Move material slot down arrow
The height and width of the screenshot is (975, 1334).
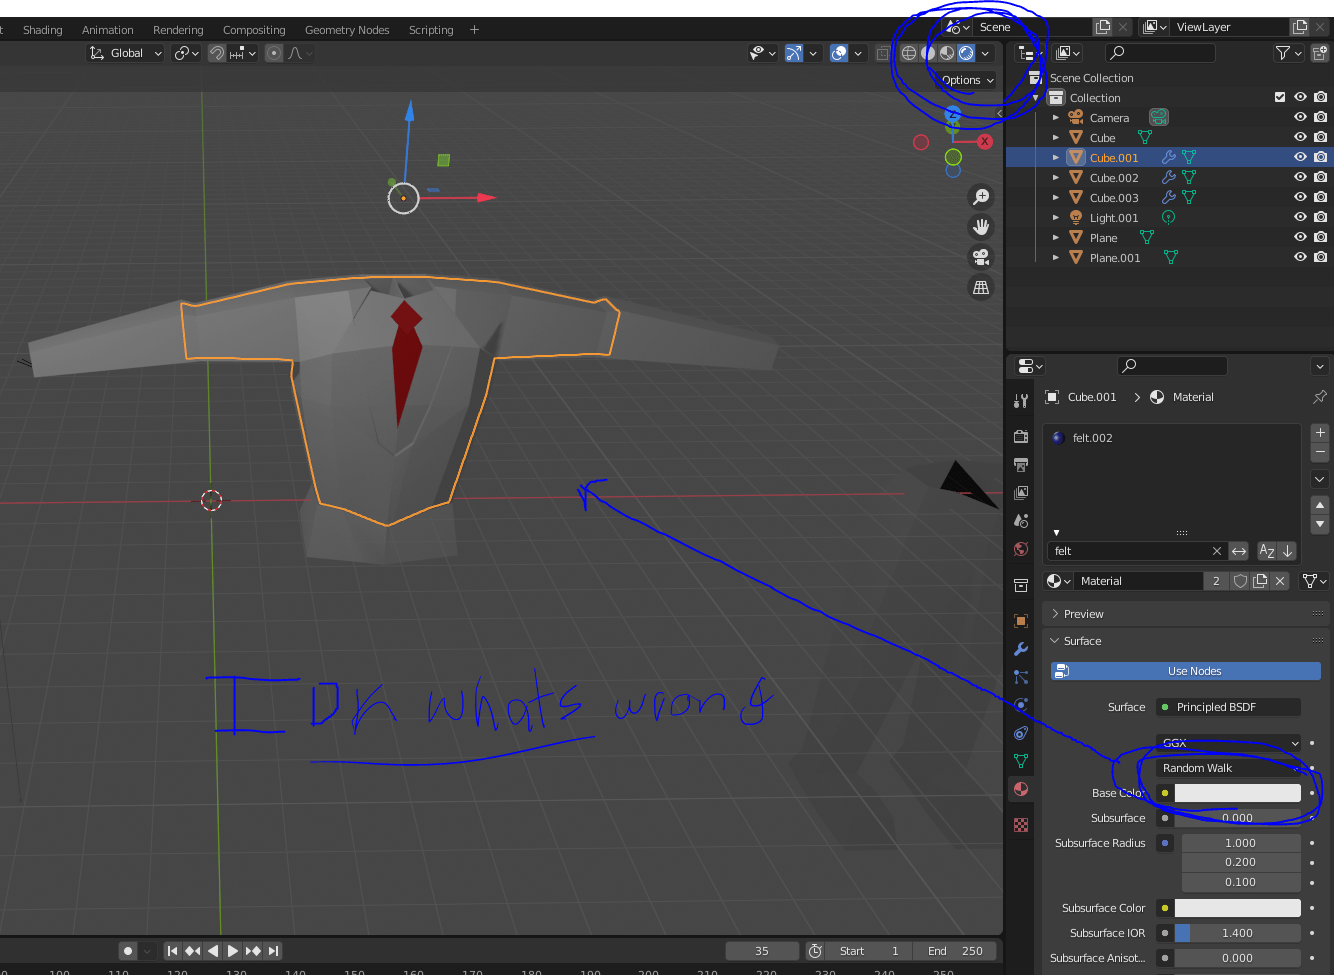click(x=1320, y=524)
